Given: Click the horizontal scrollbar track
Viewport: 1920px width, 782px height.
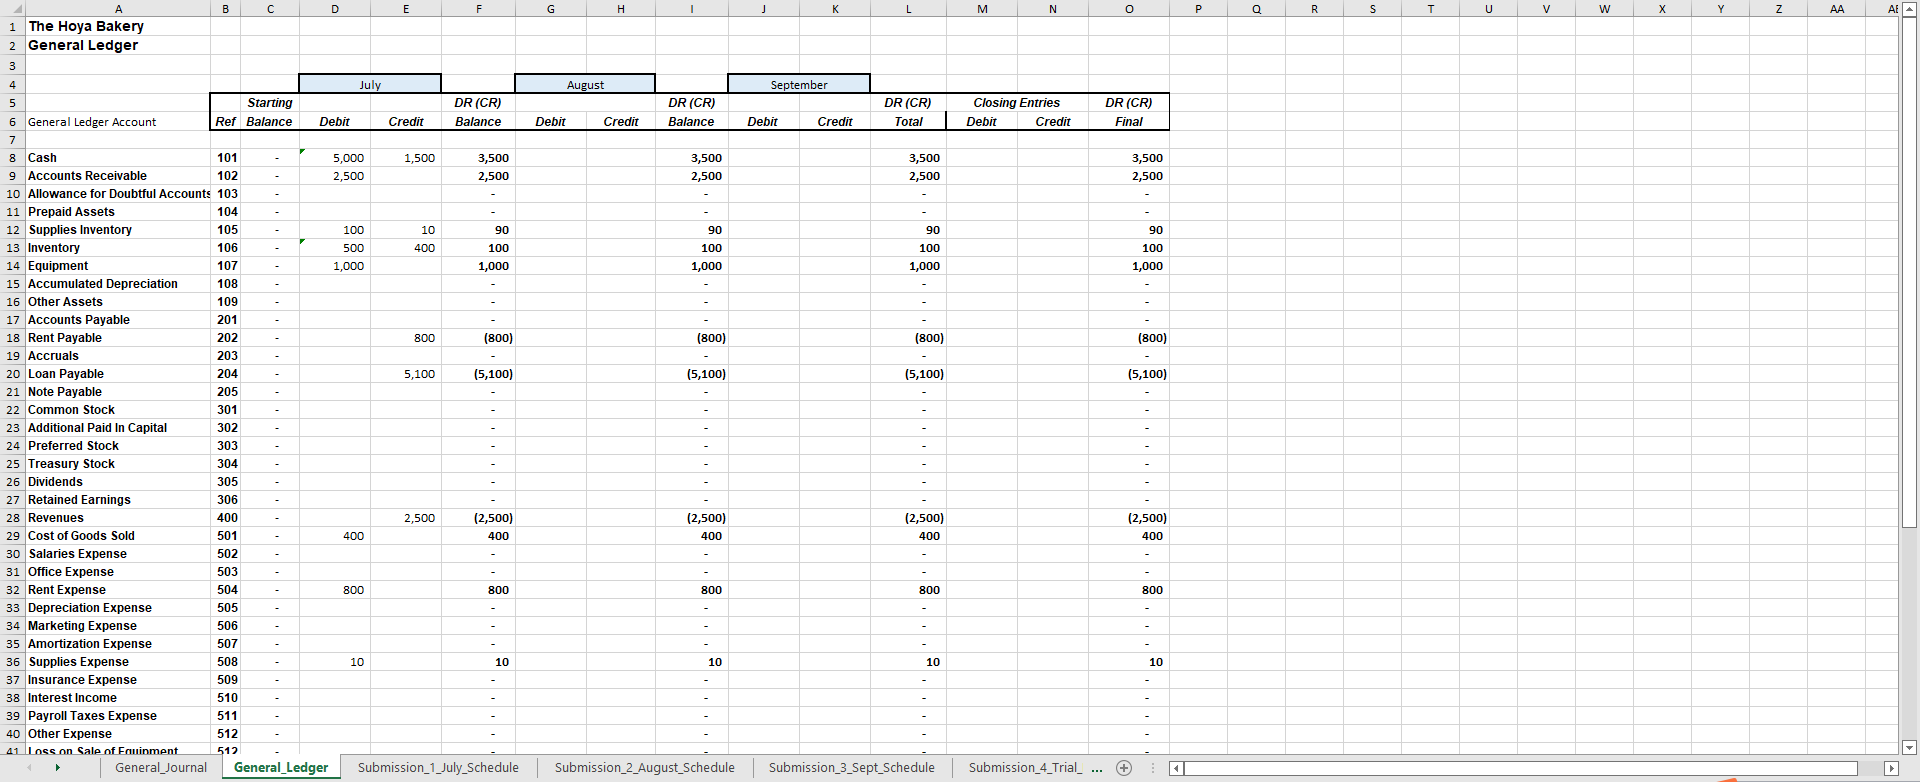Looking at the screenshot, I should tap(1533, 768).
